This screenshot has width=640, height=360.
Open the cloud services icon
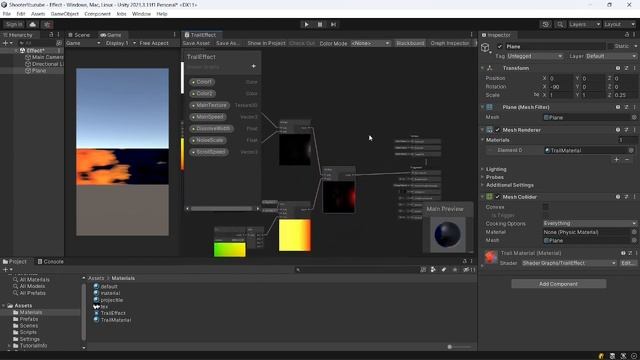point(33,24)
